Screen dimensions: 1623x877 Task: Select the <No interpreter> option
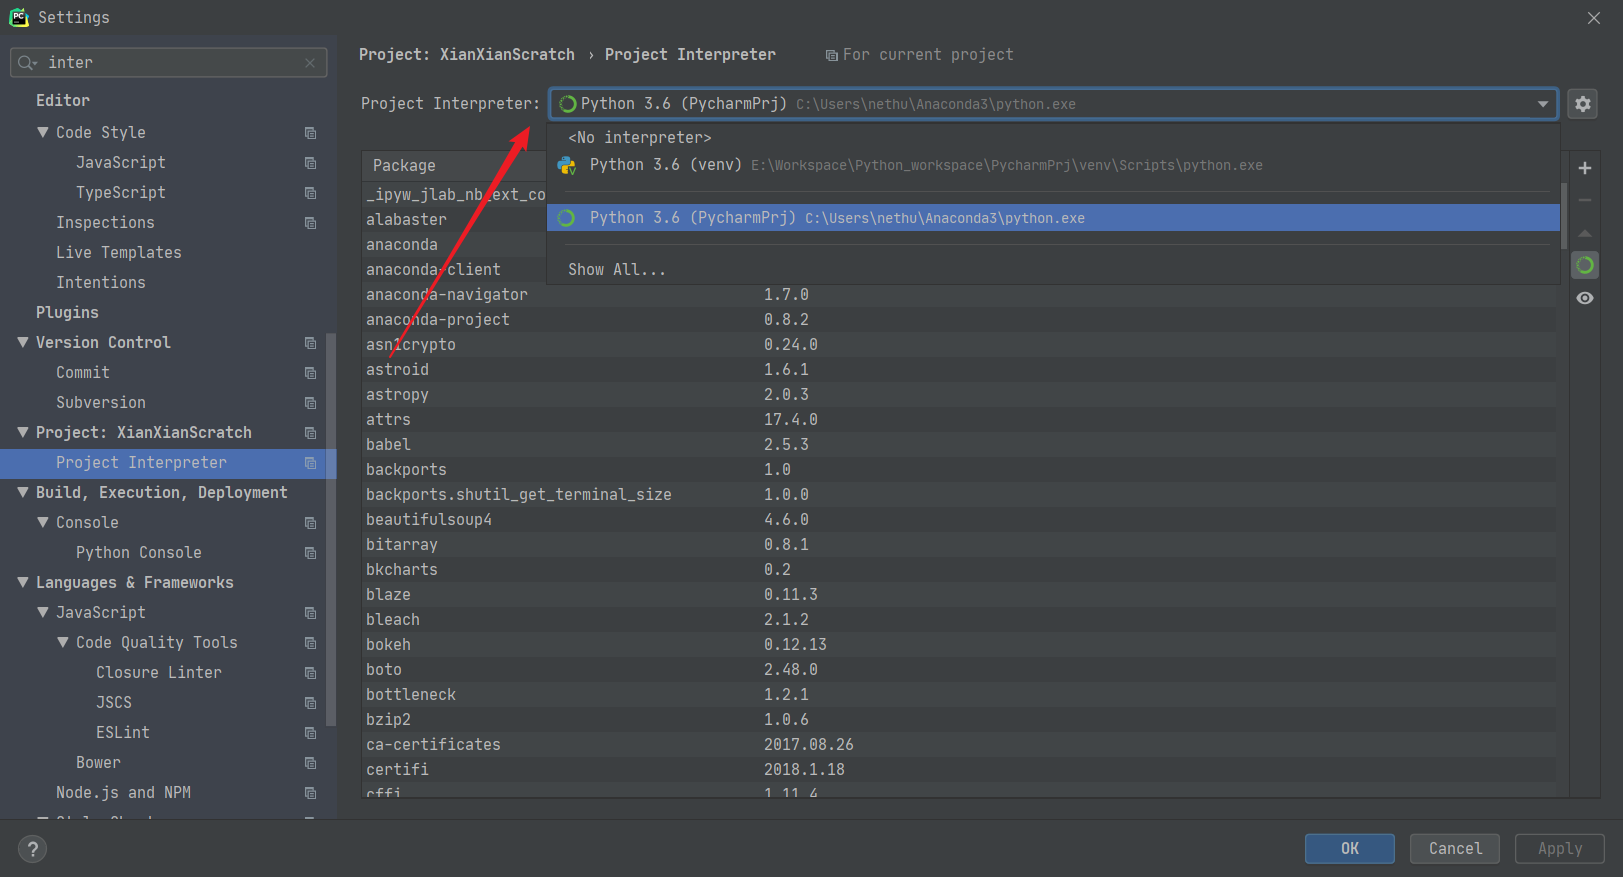(x=1053, y=138)
